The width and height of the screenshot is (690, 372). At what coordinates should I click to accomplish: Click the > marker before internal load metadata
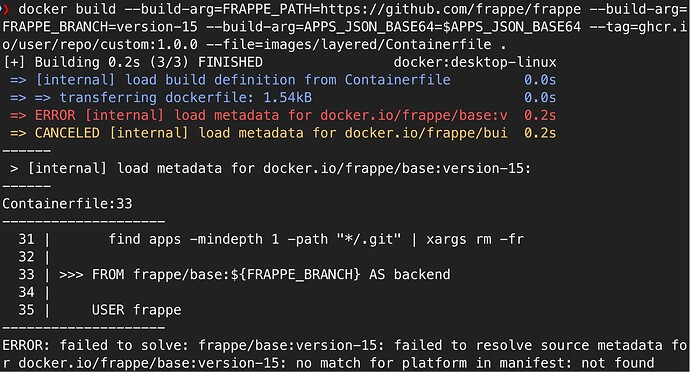click(x=14, y=169)
